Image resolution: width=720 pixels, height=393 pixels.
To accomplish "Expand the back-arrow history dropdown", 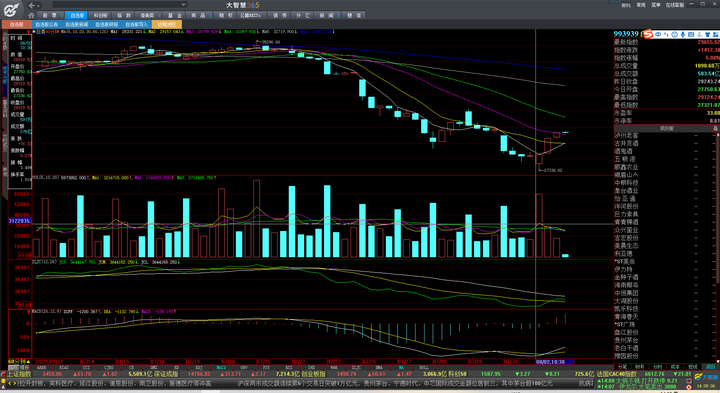I will [38, 6].
